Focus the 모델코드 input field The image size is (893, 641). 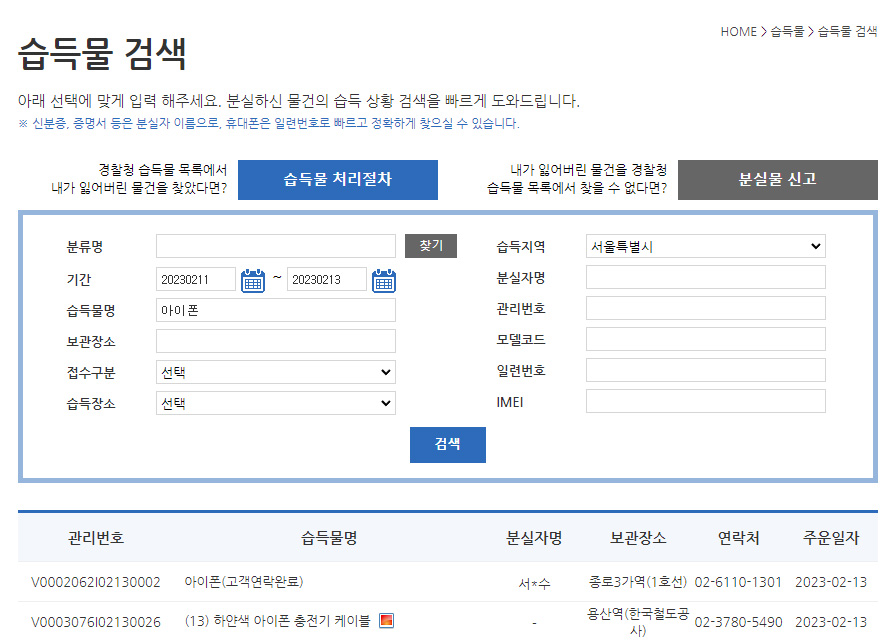(706, 339)
